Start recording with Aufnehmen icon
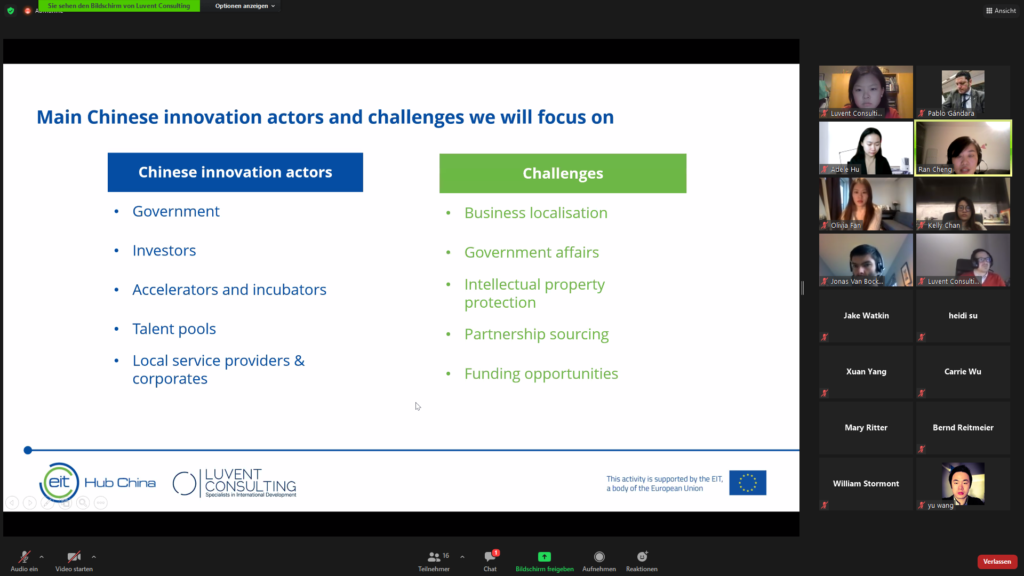 click(x=599, y=557)
